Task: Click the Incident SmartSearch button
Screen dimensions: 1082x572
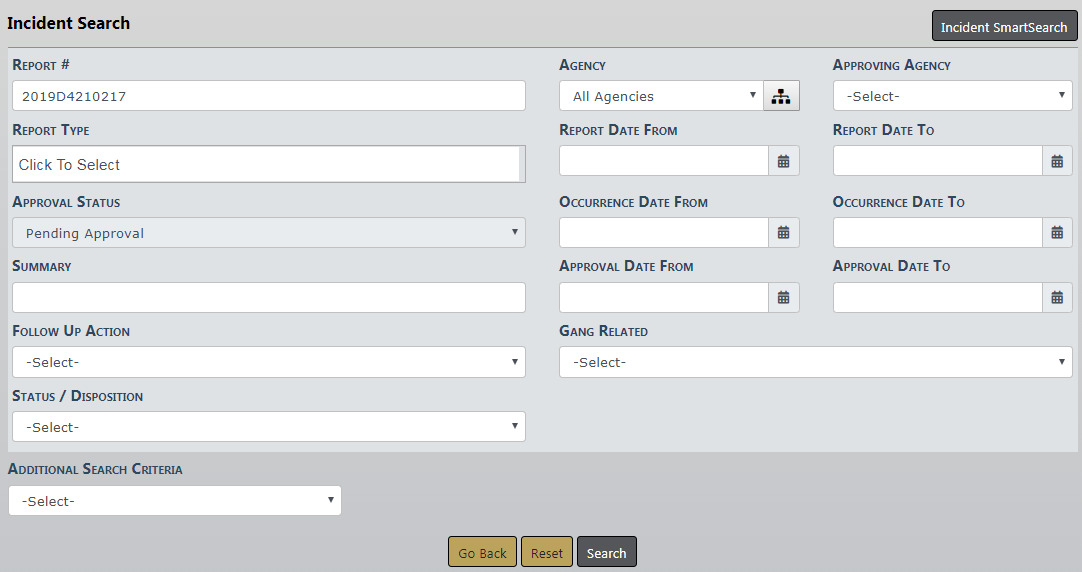Action: tap(1003, 27)
